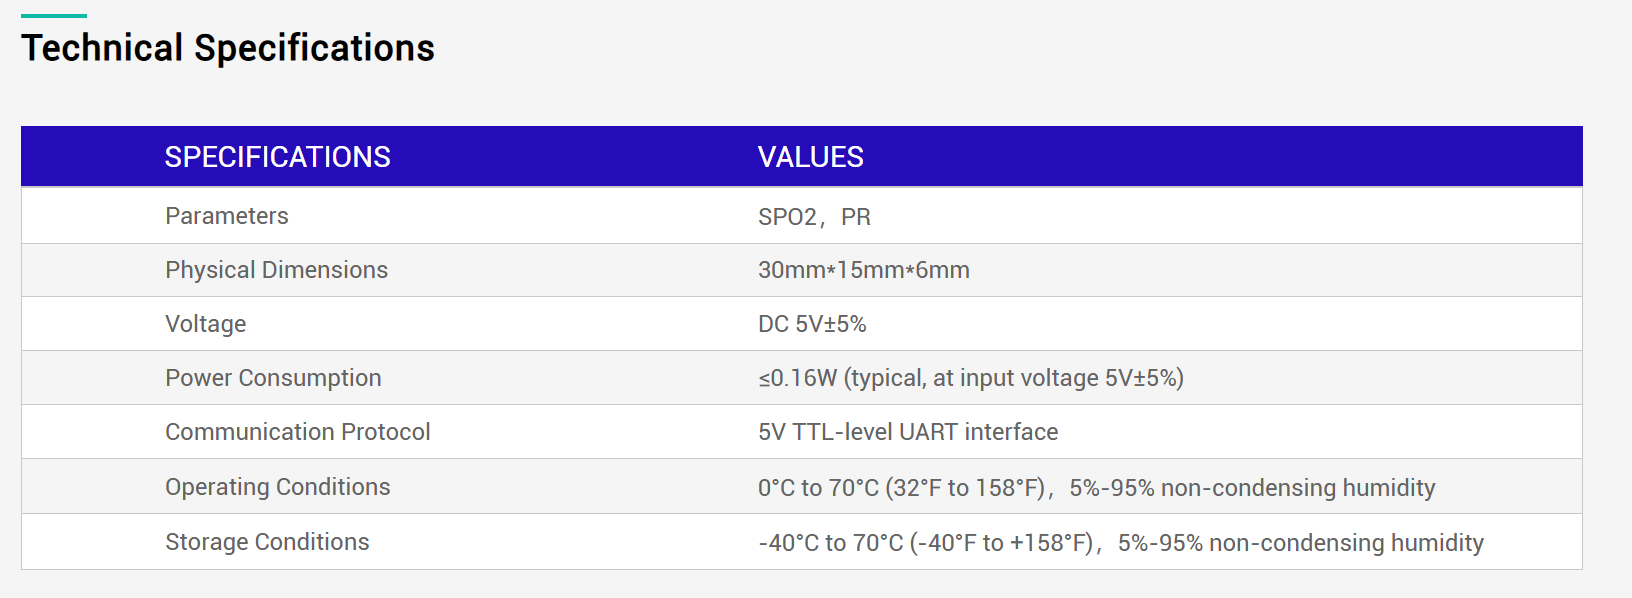Select the Parameters row label

pyautogui.click(x=226, y=216)
